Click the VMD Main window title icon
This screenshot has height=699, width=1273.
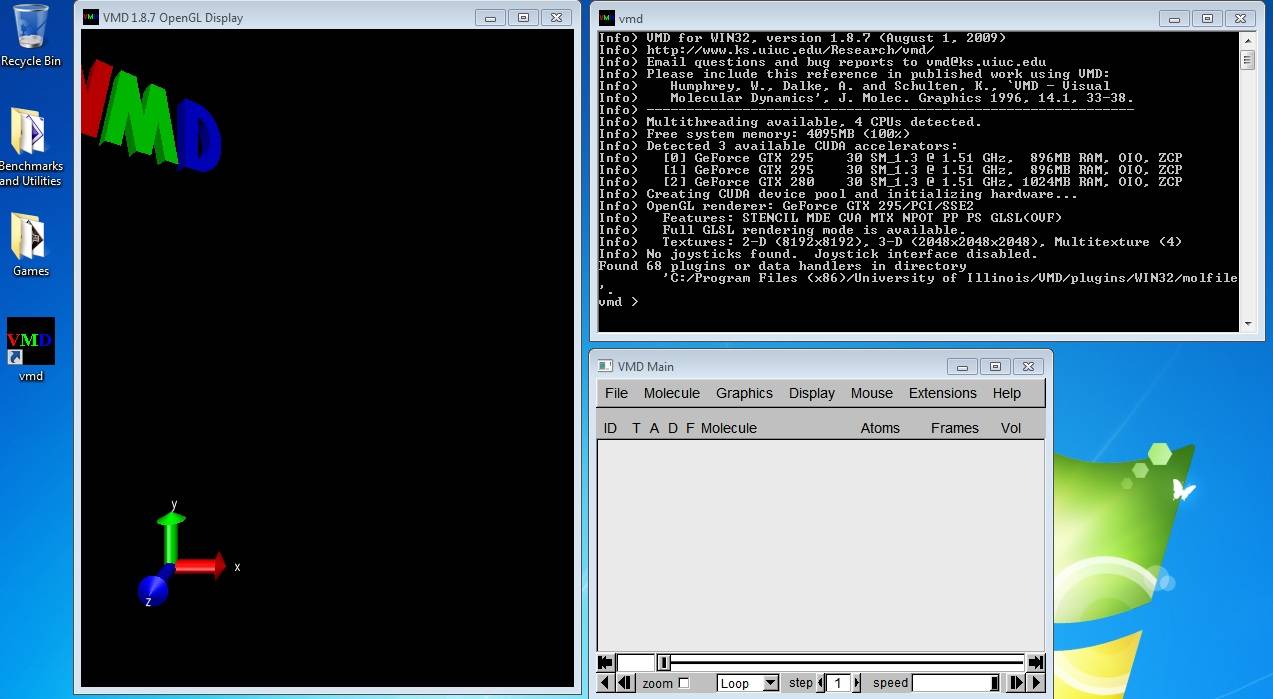pos(605,366)
